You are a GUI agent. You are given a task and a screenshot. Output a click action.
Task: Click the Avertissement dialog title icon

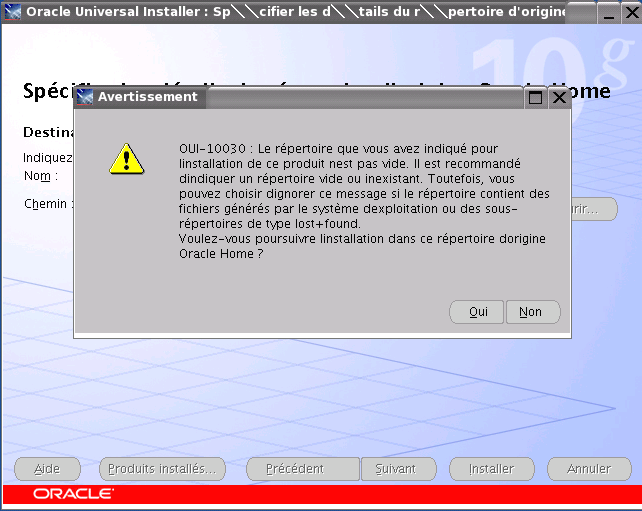coord(85,97)
